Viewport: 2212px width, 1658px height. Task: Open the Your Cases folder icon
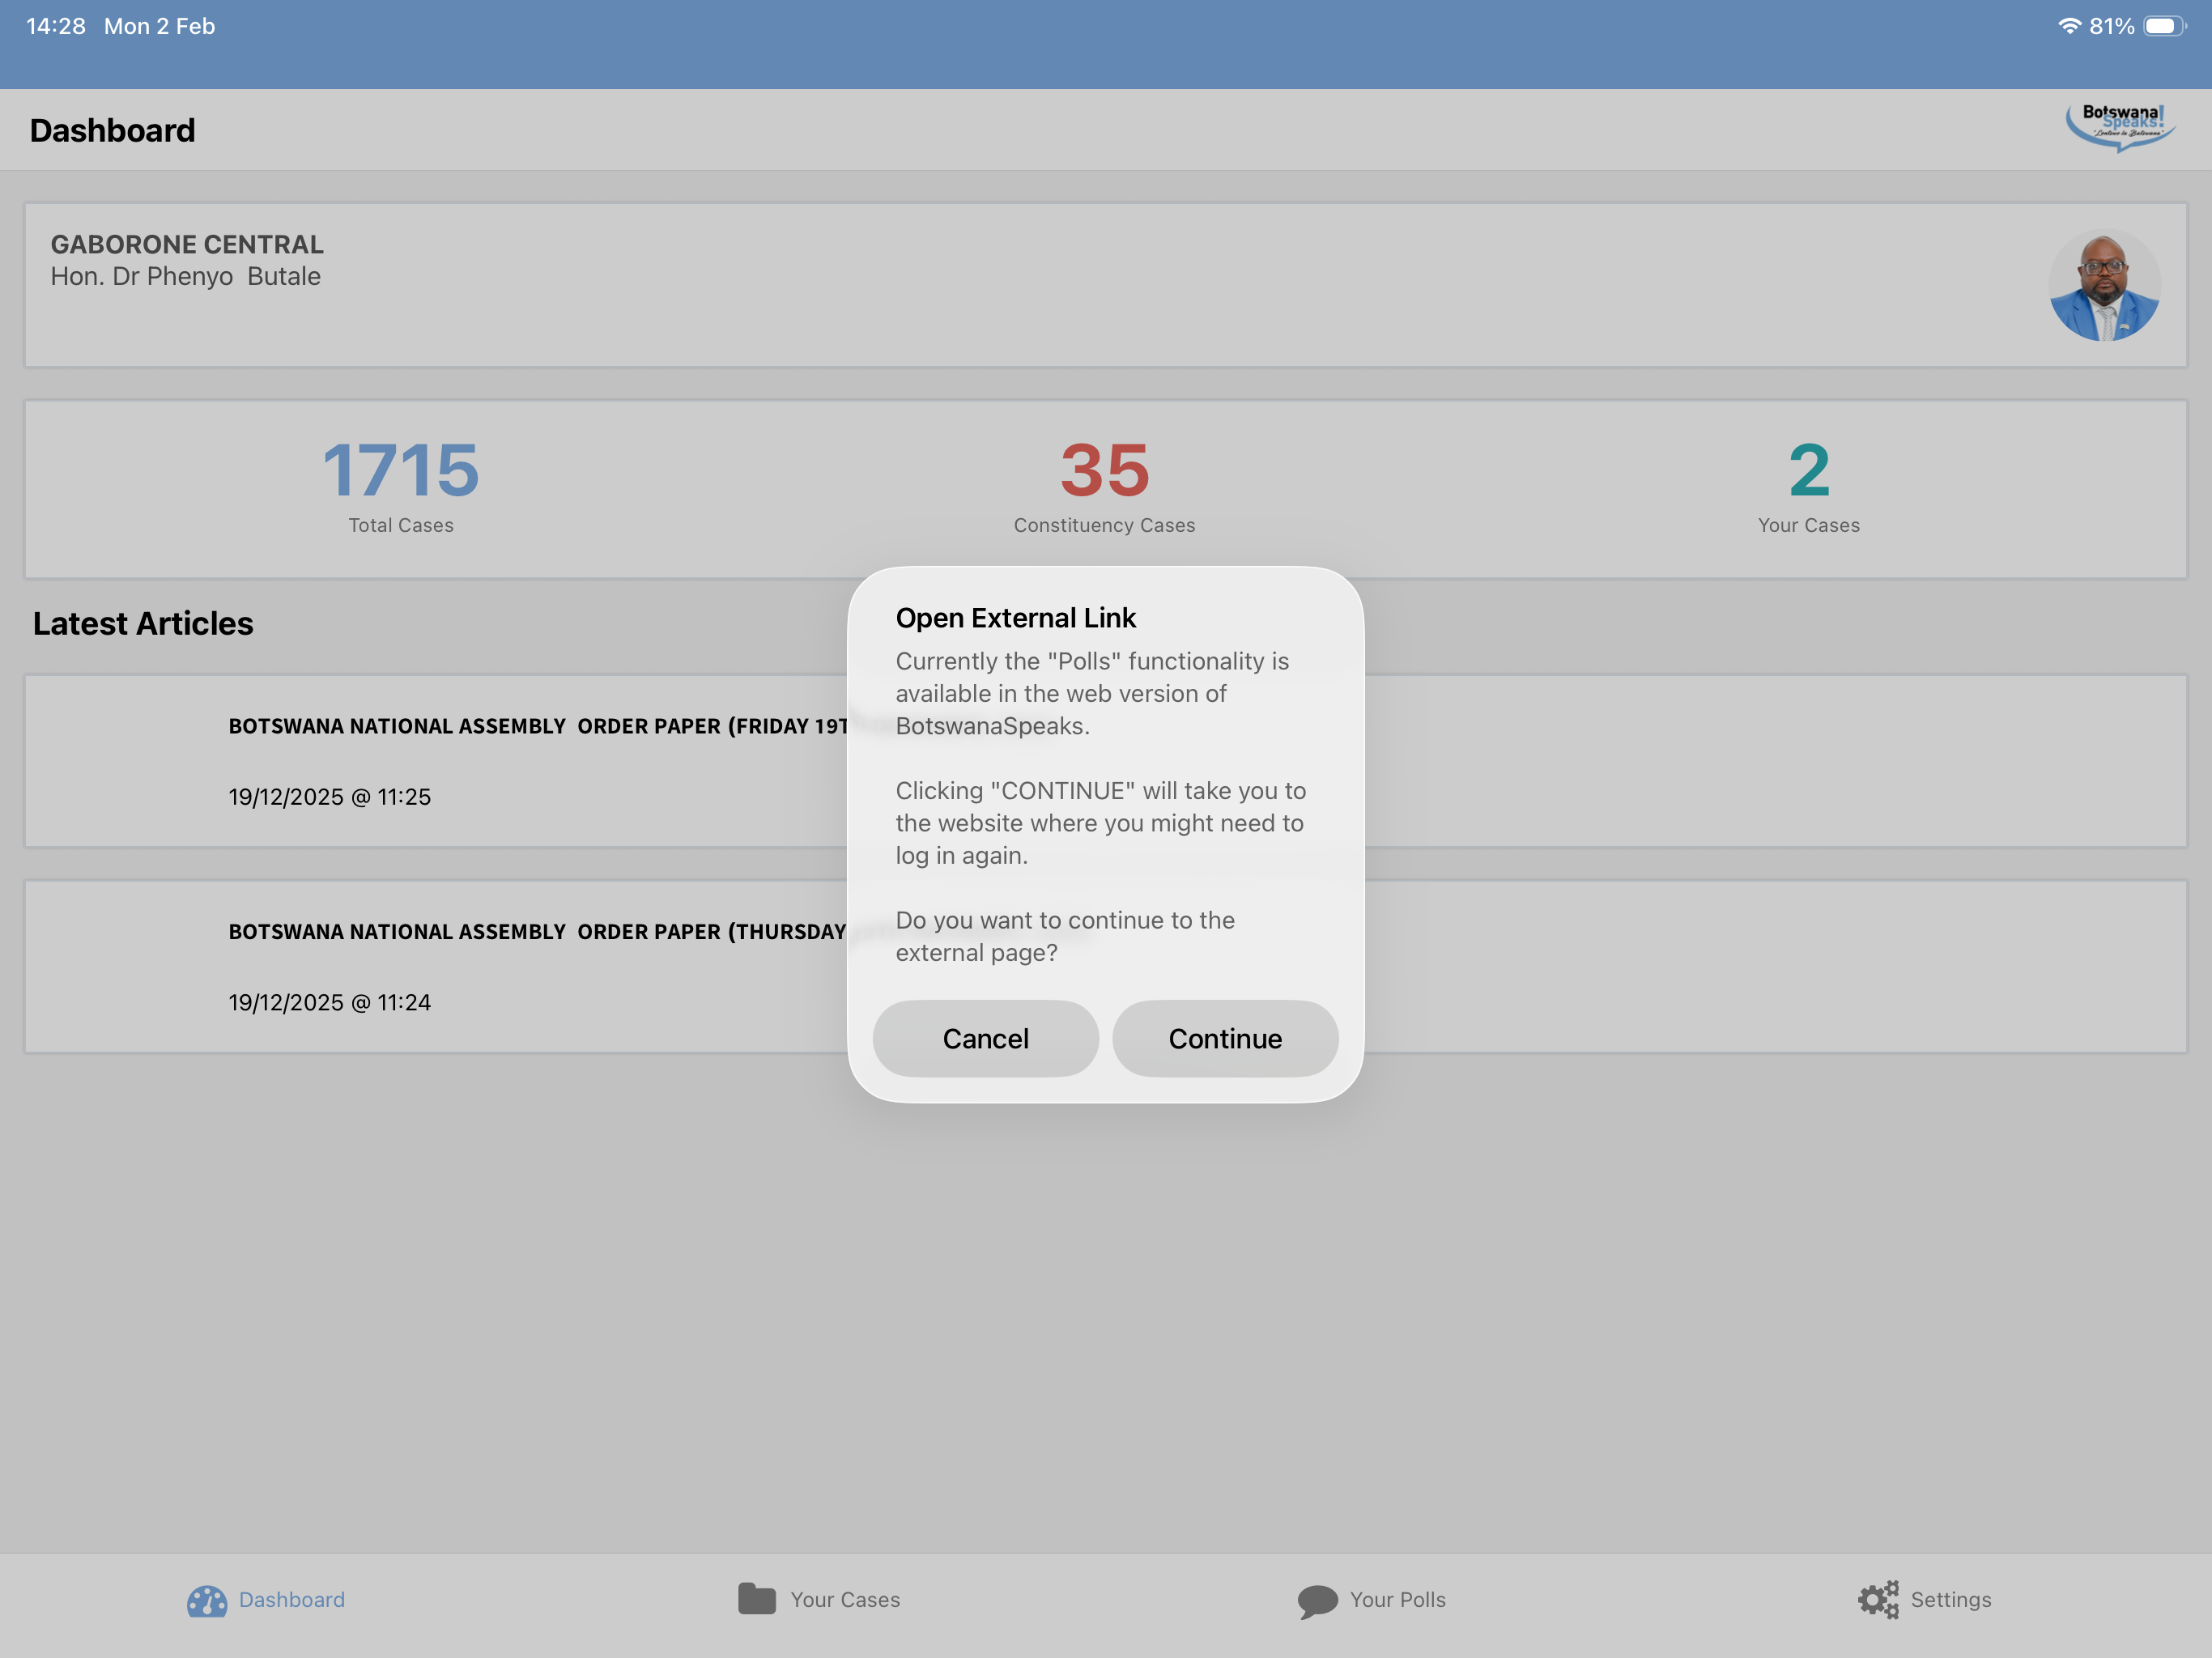pos(757,1598)
